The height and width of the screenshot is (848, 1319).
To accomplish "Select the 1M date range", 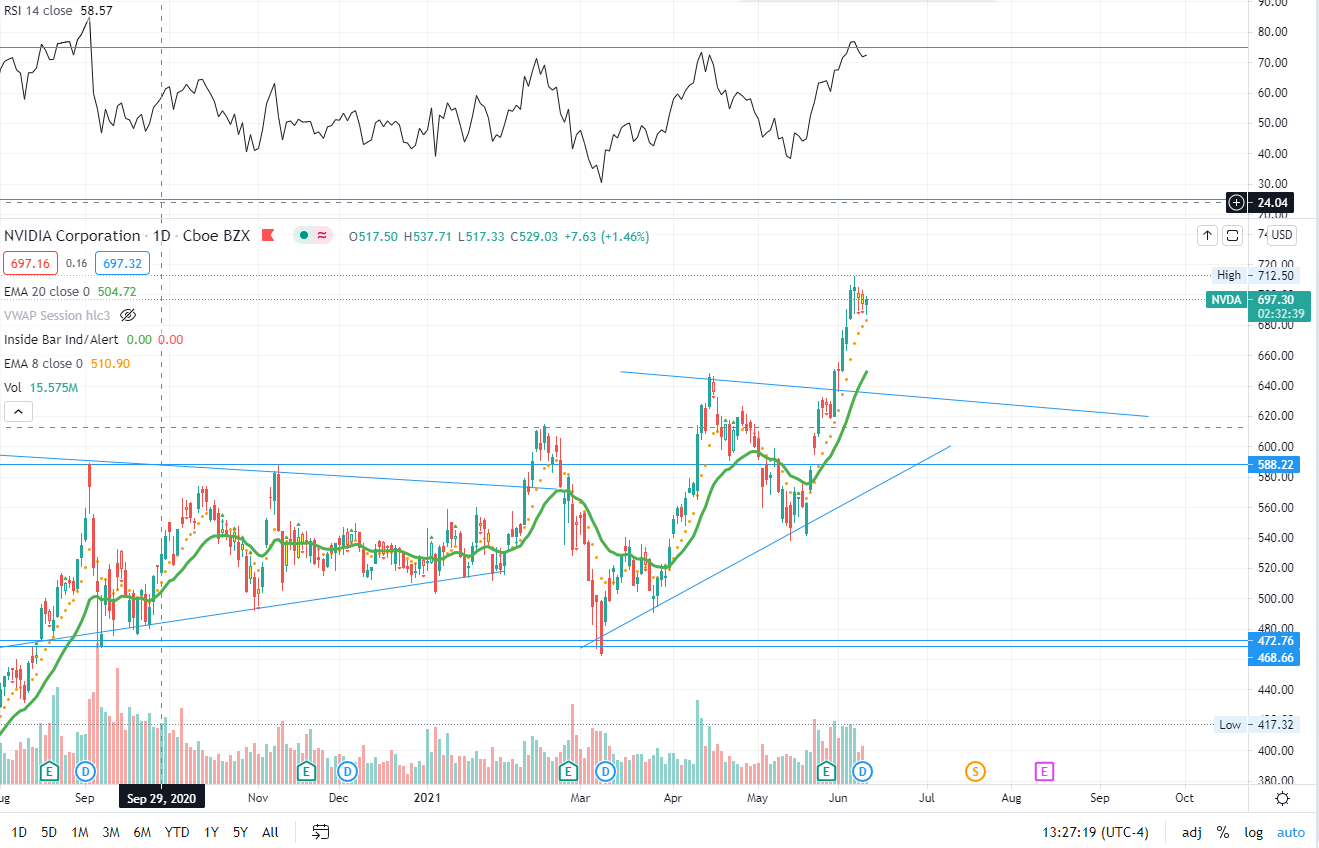I will click(80, 831).
